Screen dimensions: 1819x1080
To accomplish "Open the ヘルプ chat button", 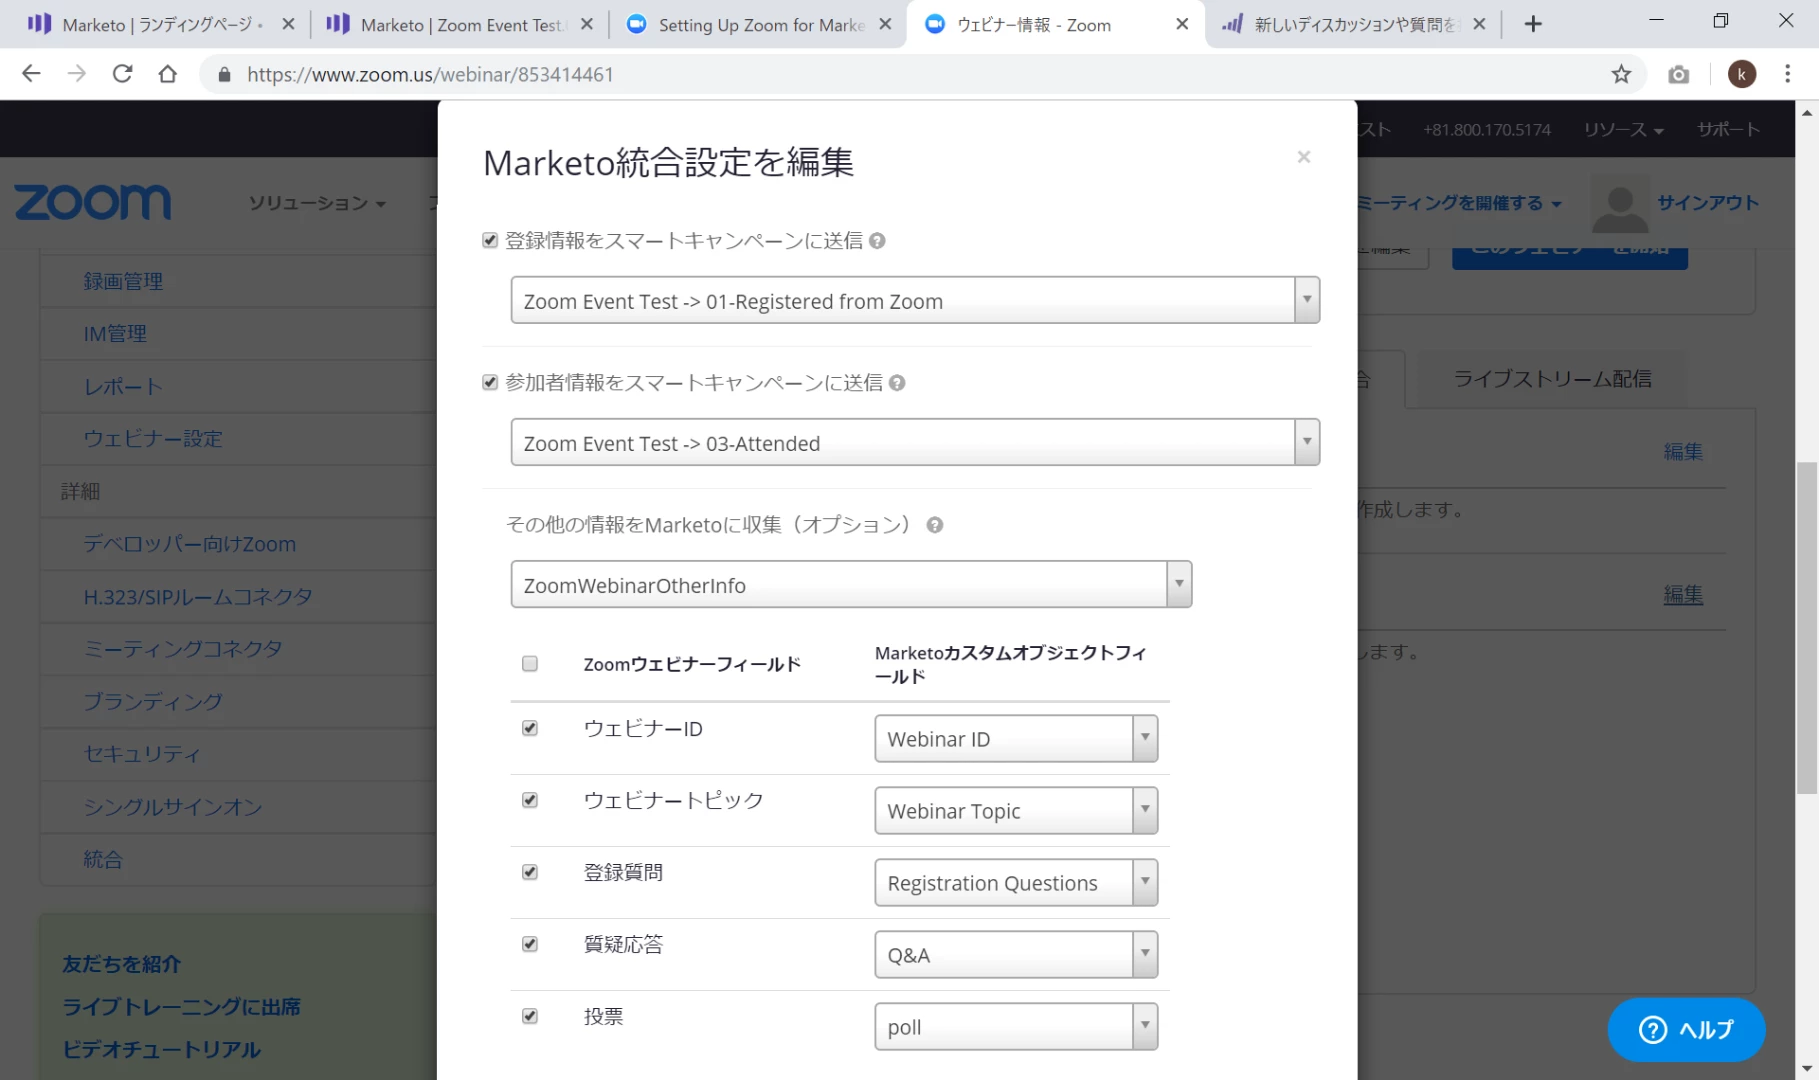I will pyautogui.click(x=1686, y=1029).
